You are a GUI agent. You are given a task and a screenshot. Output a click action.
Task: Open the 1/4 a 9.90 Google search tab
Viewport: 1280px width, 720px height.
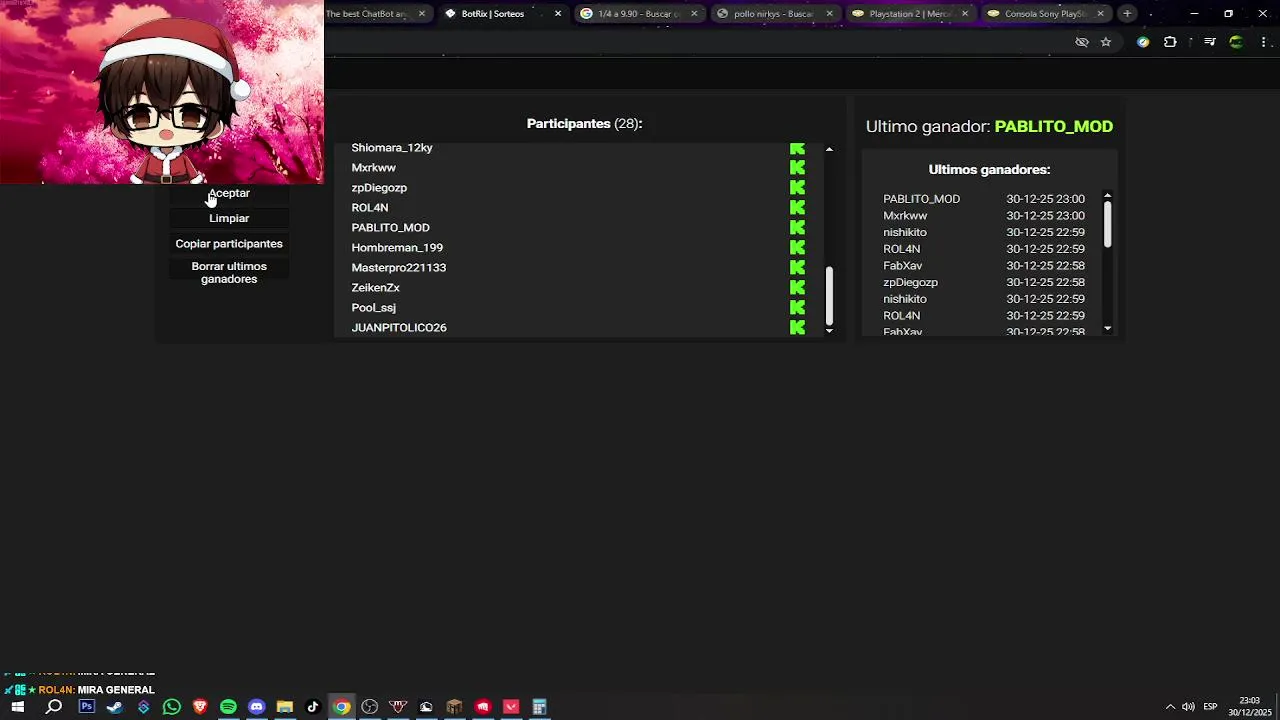pyautogui.click(x=637, y=14)
